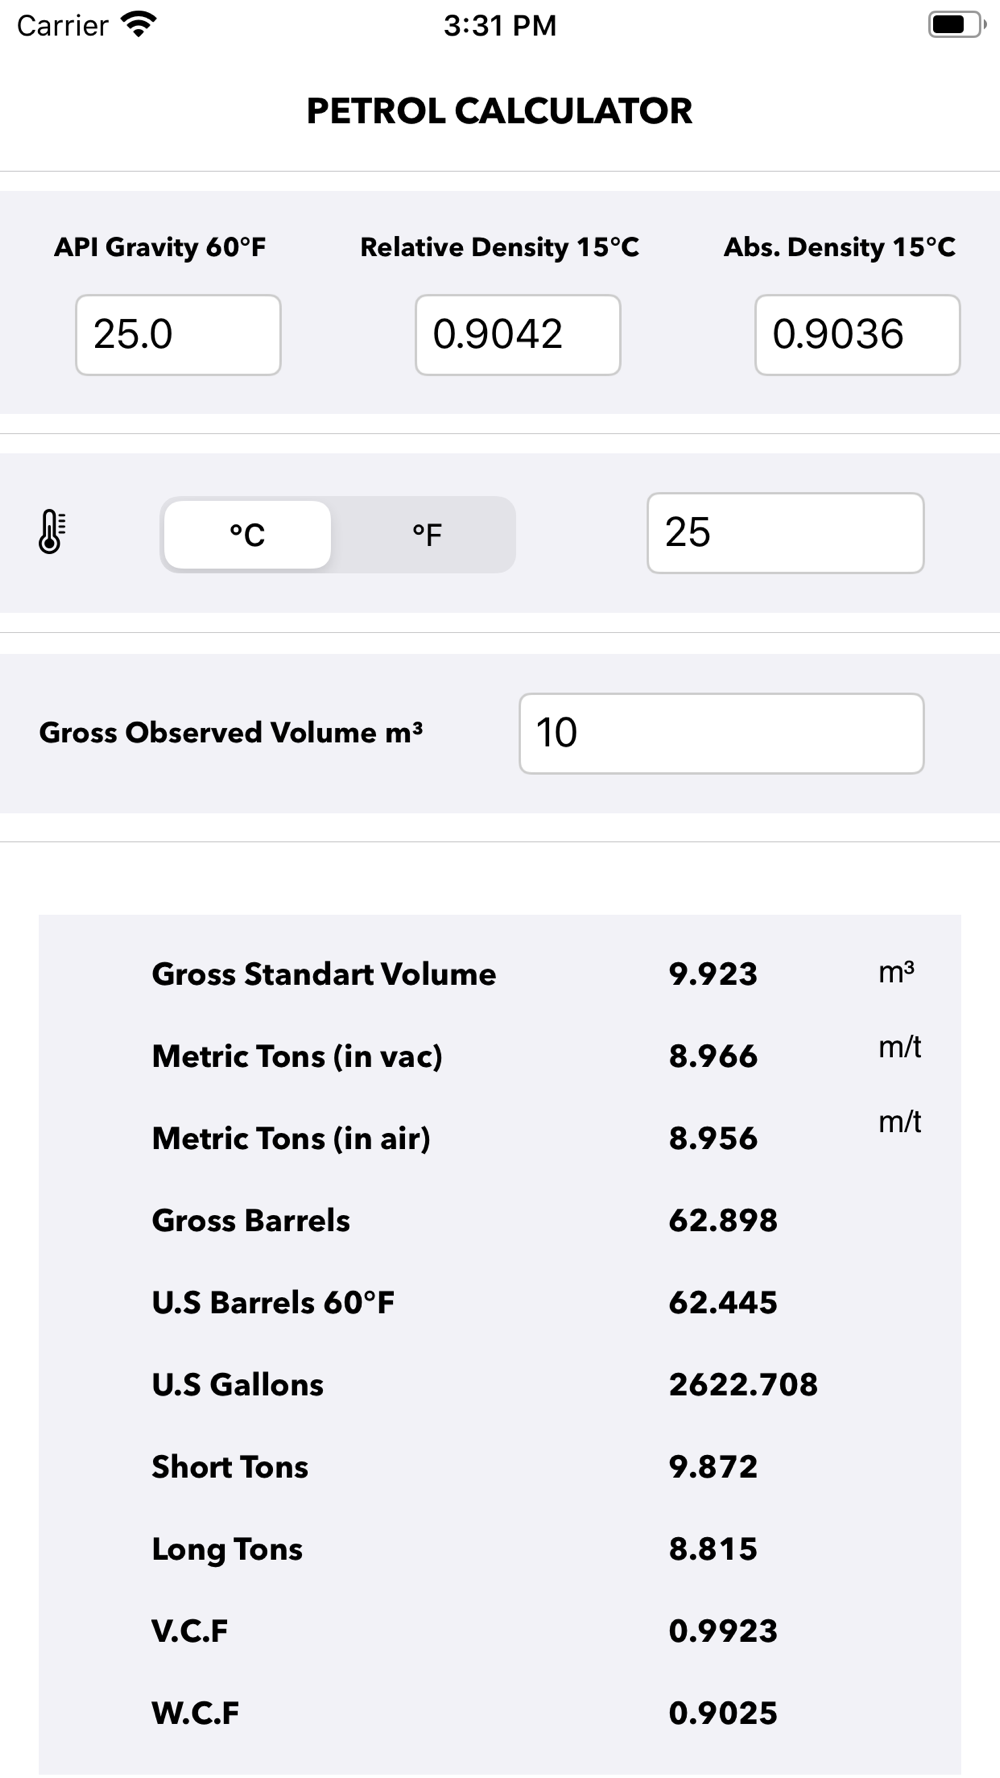
Task: Tap the Gross Standart Volume result 9.923
Action: (713, 974)
